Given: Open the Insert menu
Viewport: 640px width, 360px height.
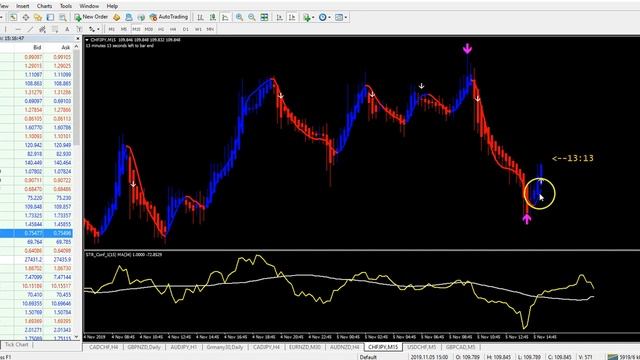Looking at the screenshot, I should pyautogui.click(x=22, y=6).
